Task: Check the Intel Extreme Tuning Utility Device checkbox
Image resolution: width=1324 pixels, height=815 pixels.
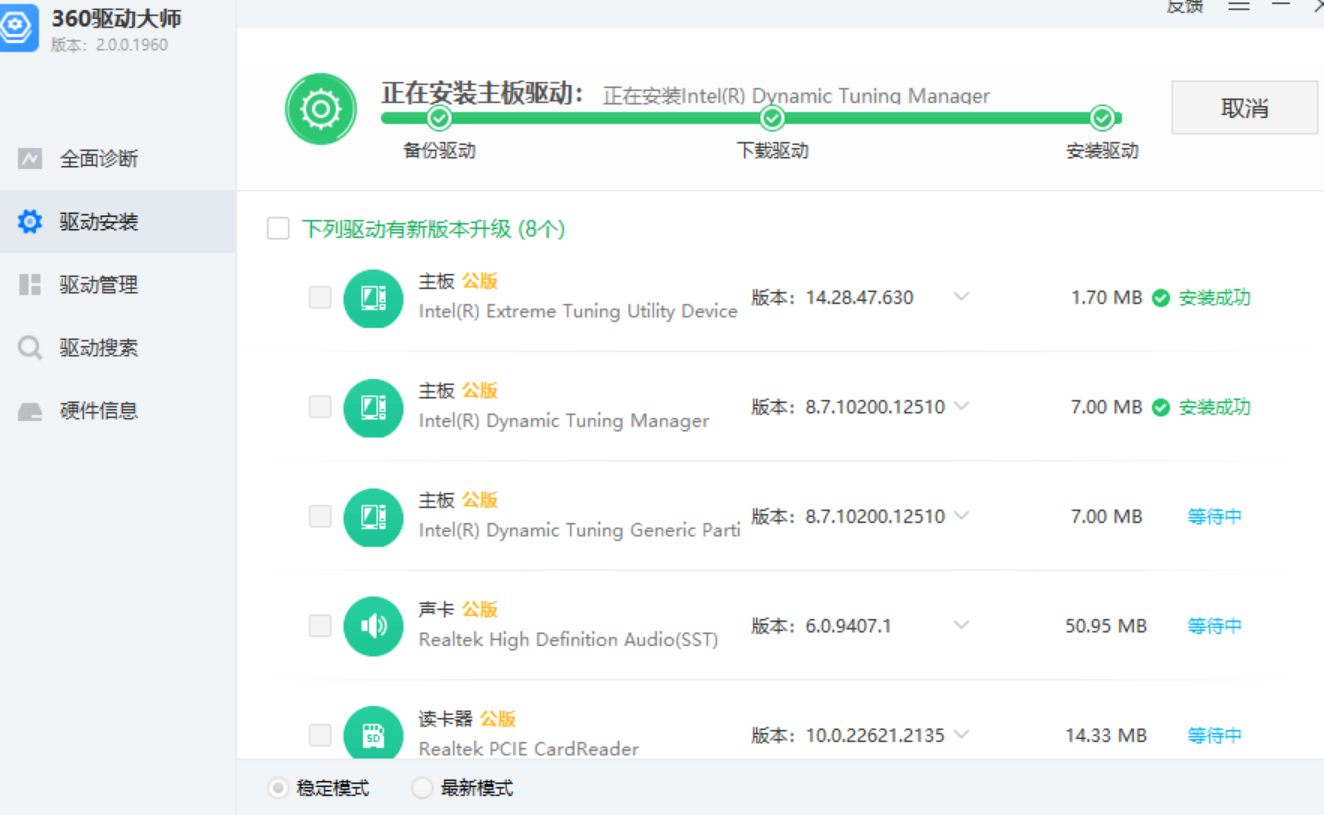Action: coord(320,297)
